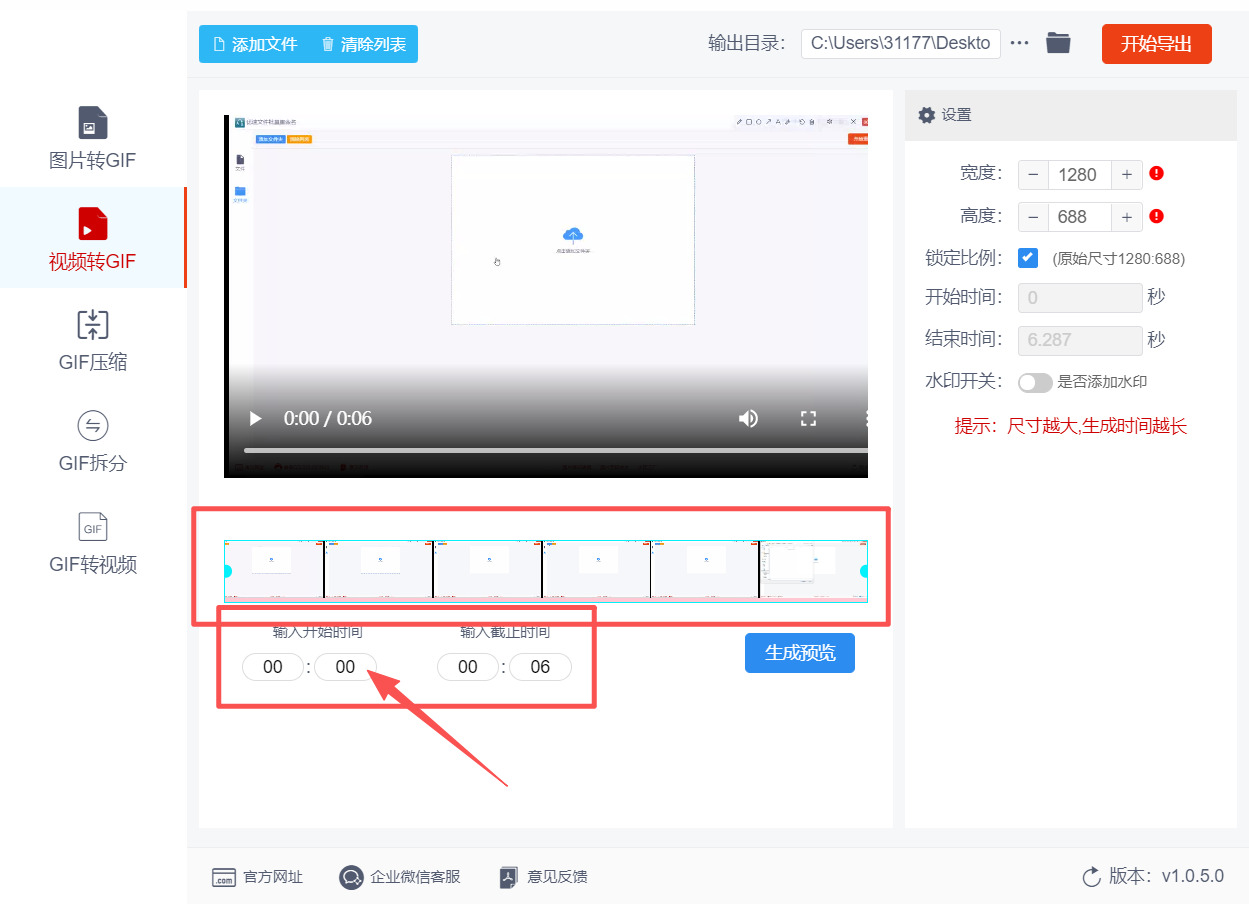Click the 官方网址 .com icon
Viewport: 1249px width, 904px height.
pyautogui.click(x=223, y=877)
